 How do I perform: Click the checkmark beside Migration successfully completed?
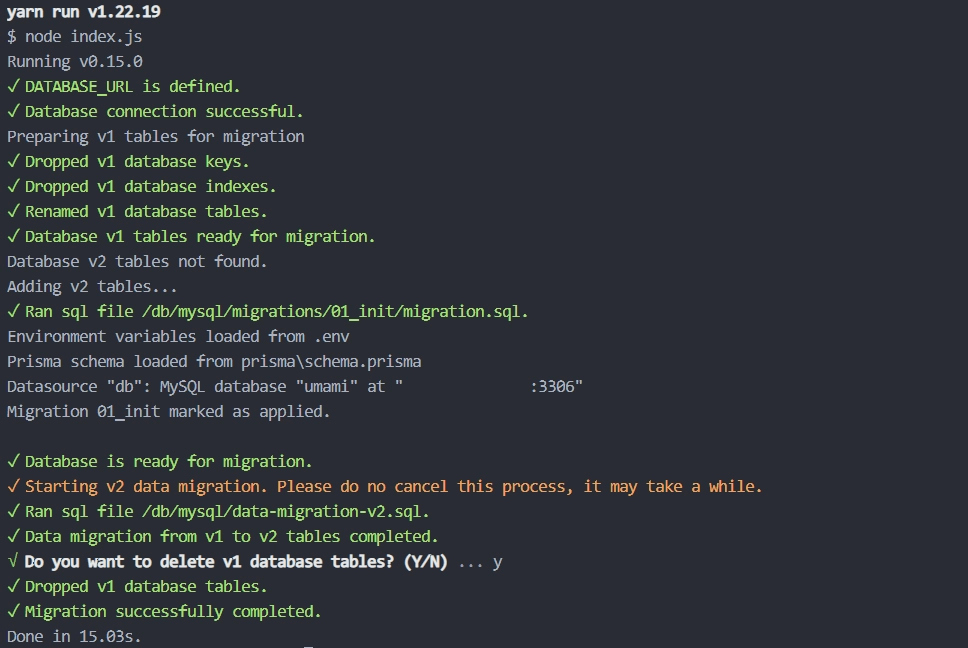[x=14, y=611]
